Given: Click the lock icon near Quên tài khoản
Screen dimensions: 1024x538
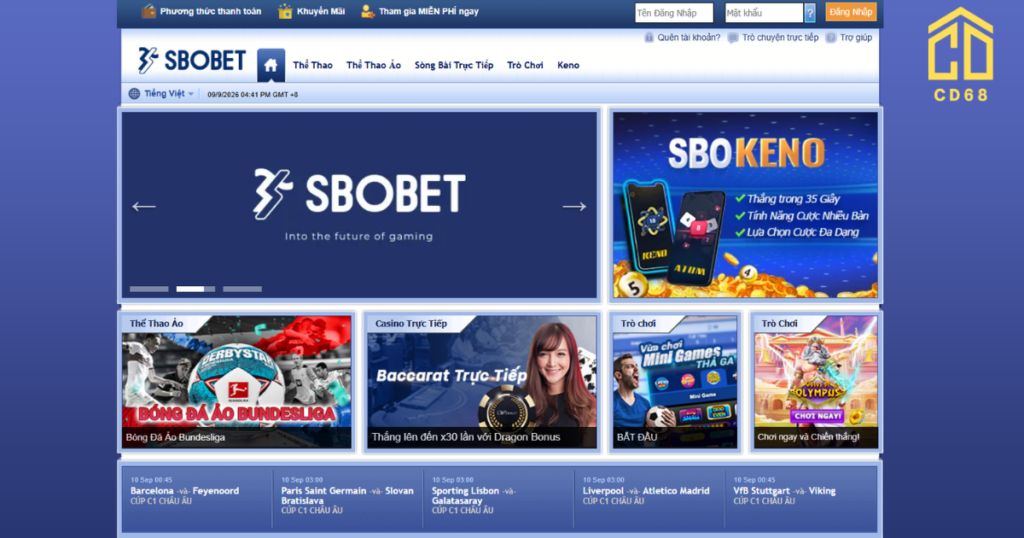Looking at the screenshot, I should click(x=649, y=38).
